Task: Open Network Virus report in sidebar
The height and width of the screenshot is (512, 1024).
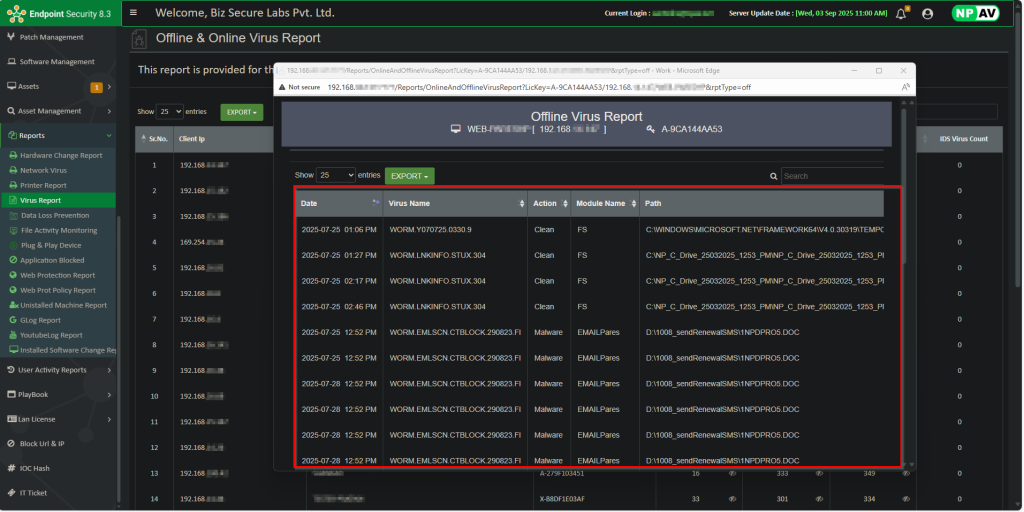Action: tap(43, 170)
